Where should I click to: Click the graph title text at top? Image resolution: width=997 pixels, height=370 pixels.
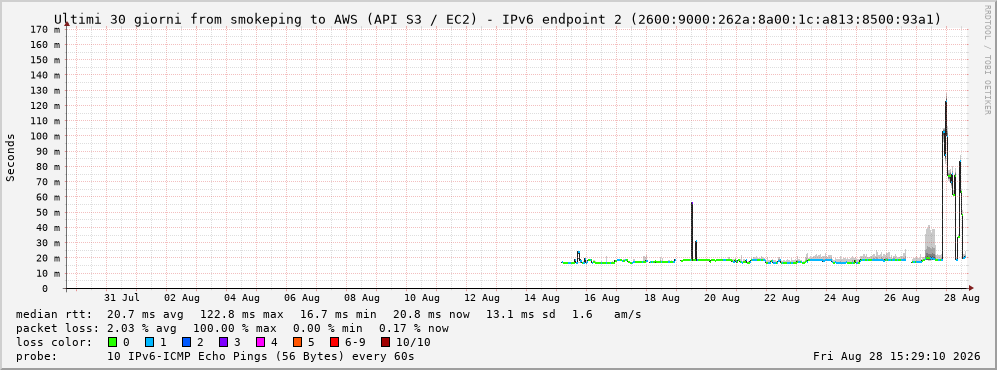[x=497, y=19]
